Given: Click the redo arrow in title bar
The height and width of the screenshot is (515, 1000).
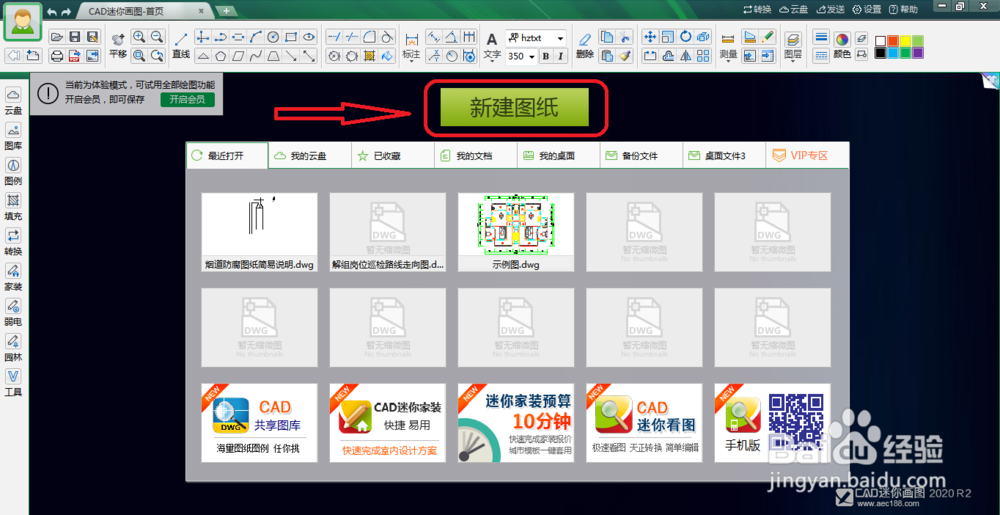Looking at the screenshot, I should (66, 11).
